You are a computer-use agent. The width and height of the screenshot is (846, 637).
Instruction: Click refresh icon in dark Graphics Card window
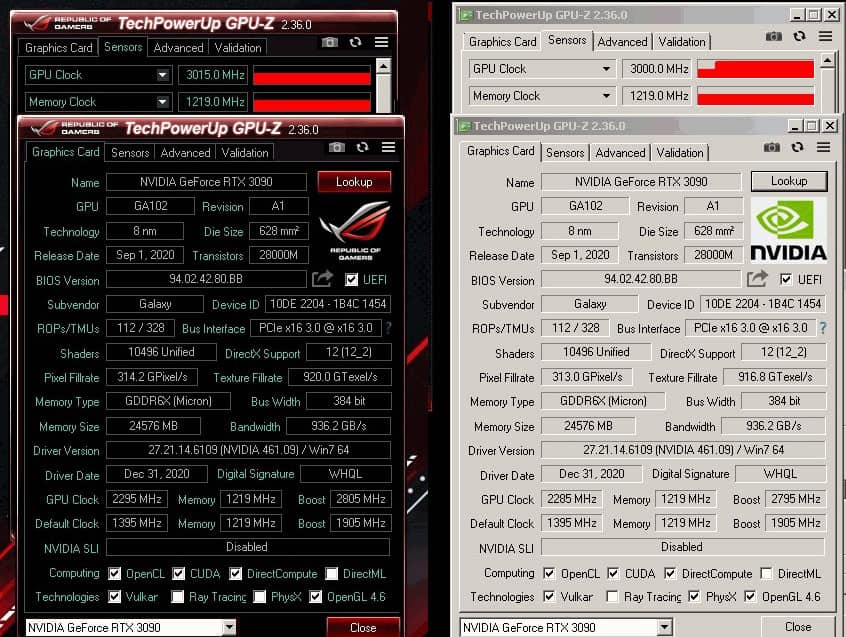[x=363, y=147]
